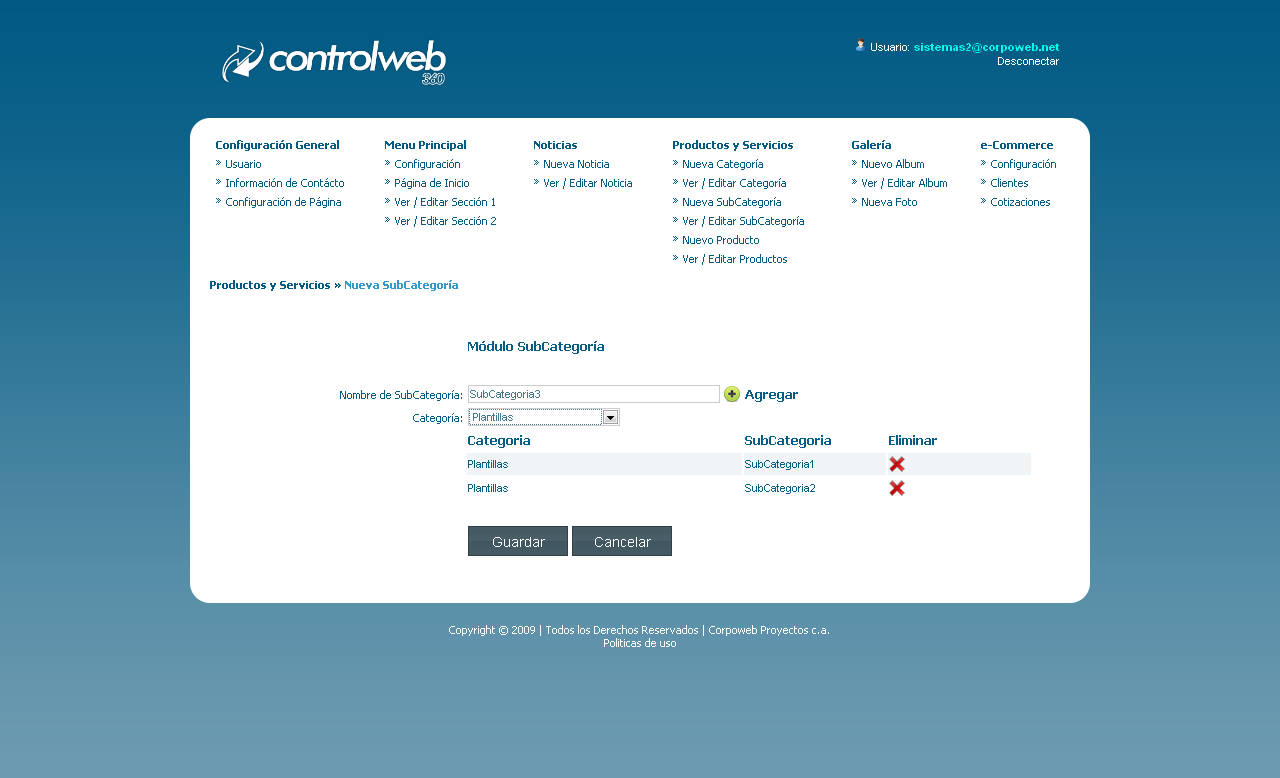Select Nuevo Album under Galería
The height and width of the screenshot is (778, 1280).
click(892, 164)
